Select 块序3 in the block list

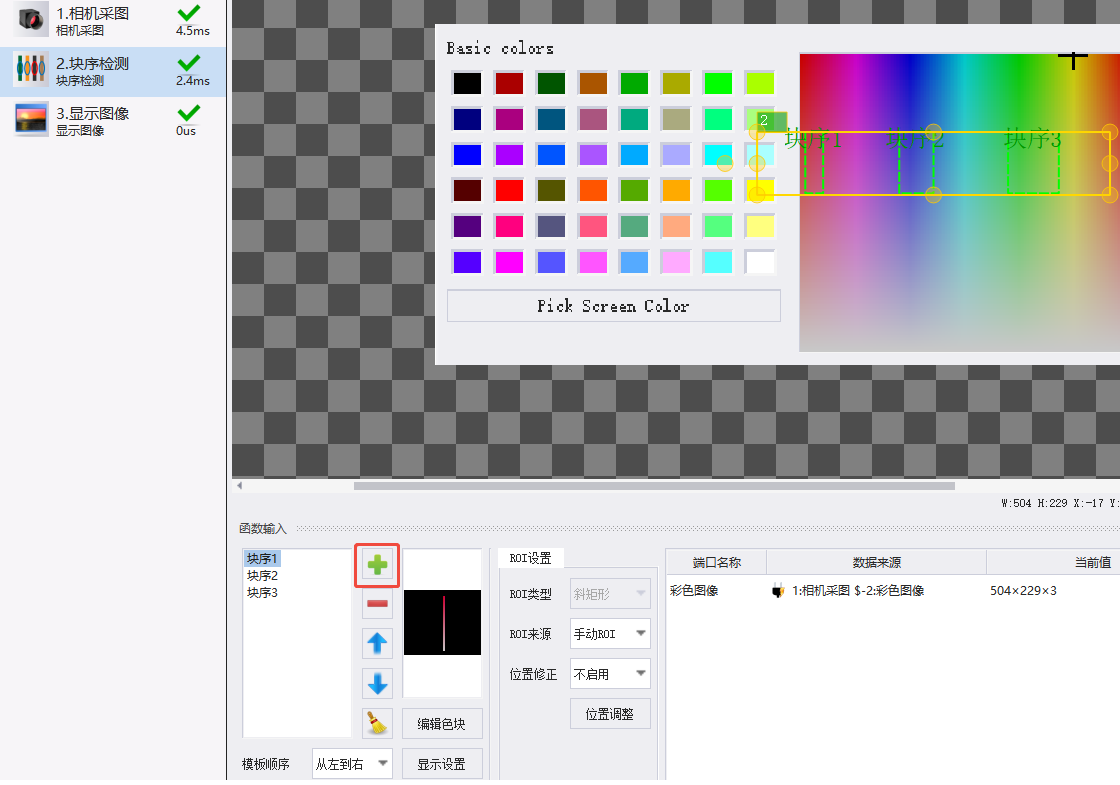262,592
